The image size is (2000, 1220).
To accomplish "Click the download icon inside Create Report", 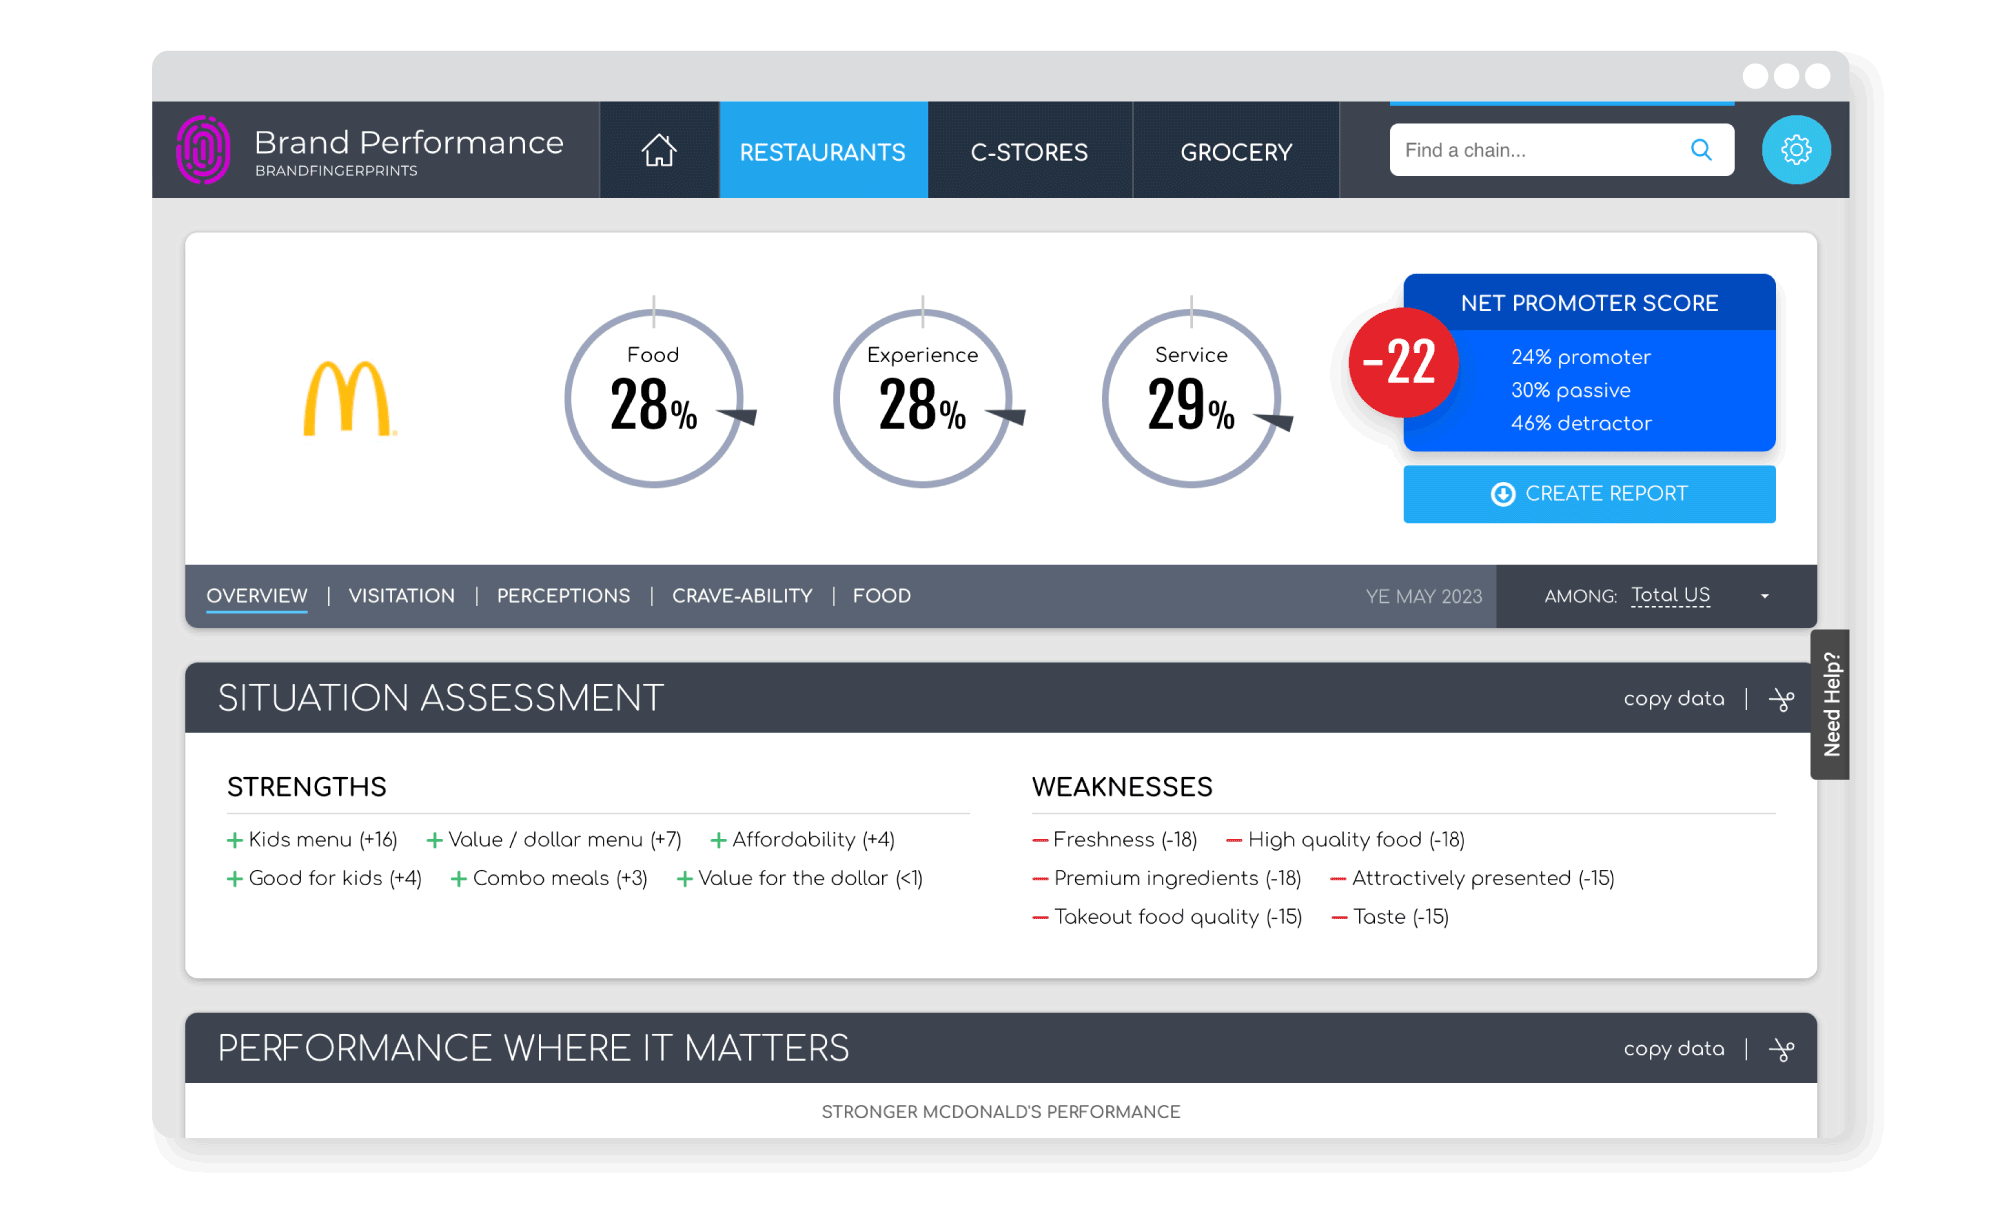I will click(1502, 493).
